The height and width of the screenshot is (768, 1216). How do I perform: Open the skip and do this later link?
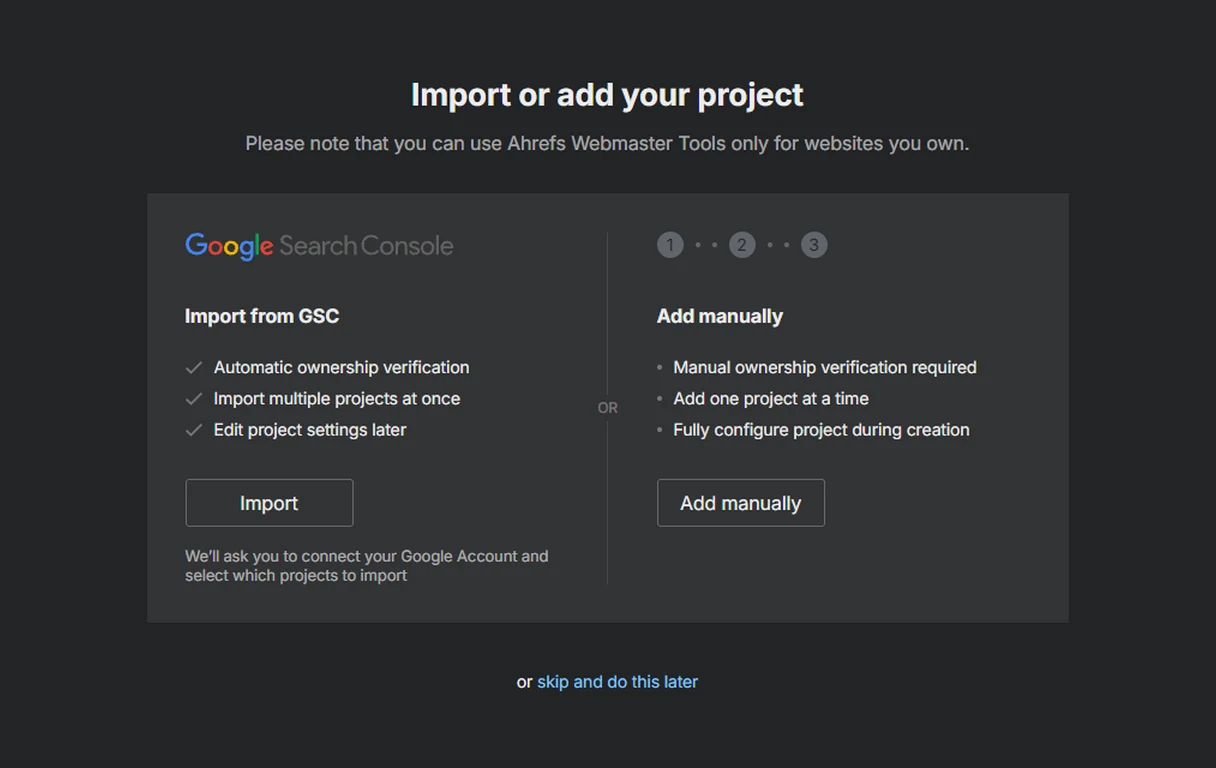[617, 682]
